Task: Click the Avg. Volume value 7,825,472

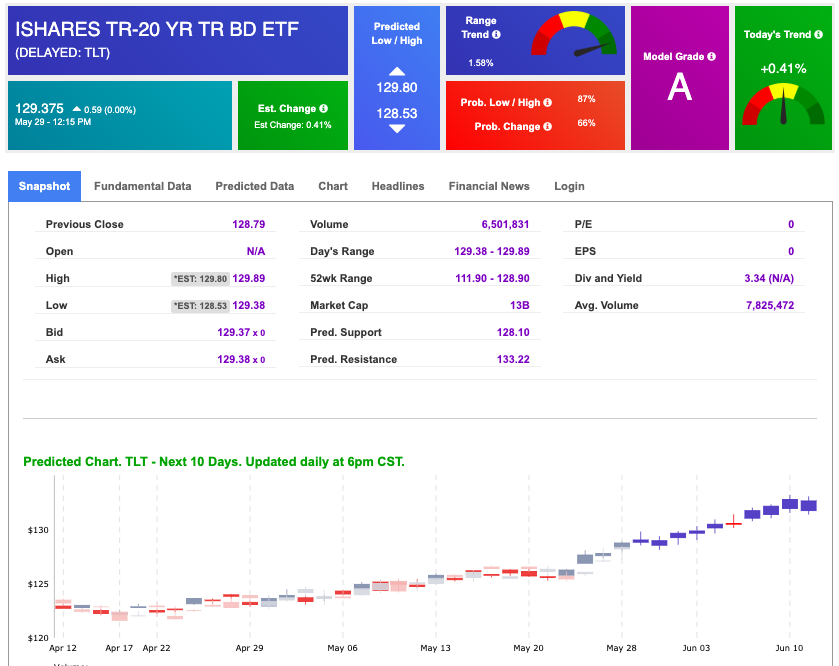Action: (770, 305)
